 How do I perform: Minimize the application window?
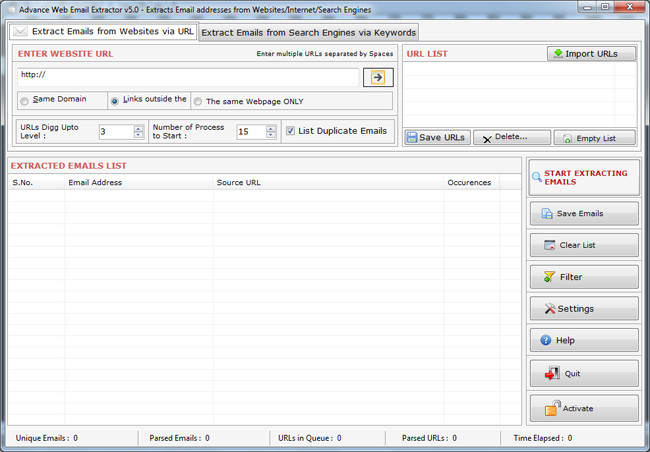(x=588, y=7)
